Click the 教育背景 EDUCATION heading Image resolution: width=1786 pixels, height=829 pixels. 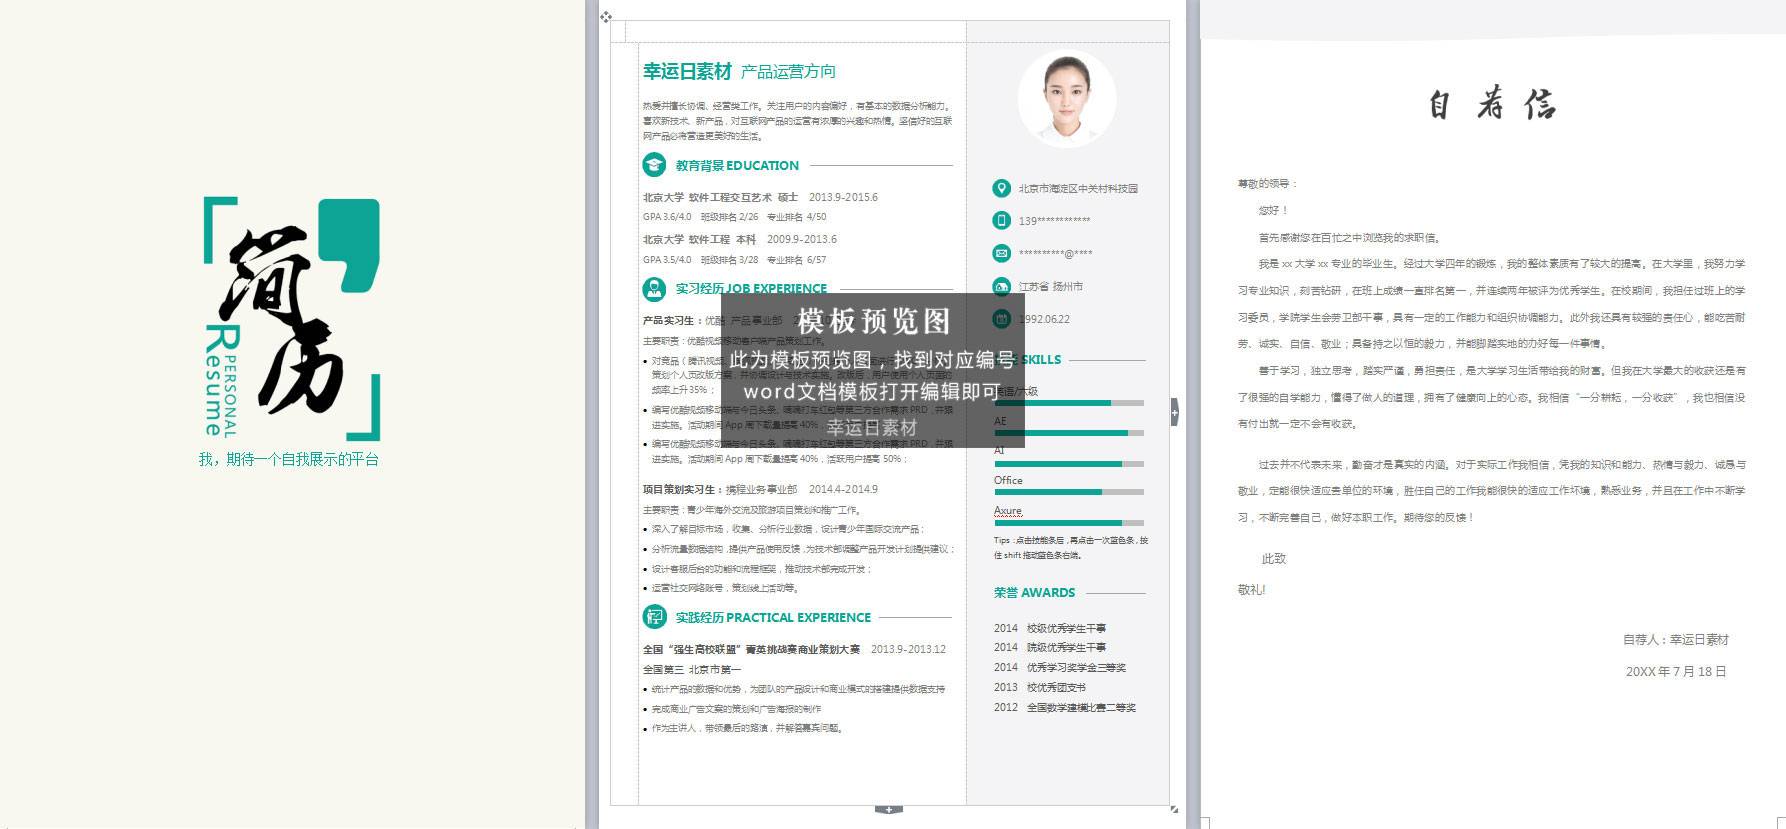coord(737,165)
